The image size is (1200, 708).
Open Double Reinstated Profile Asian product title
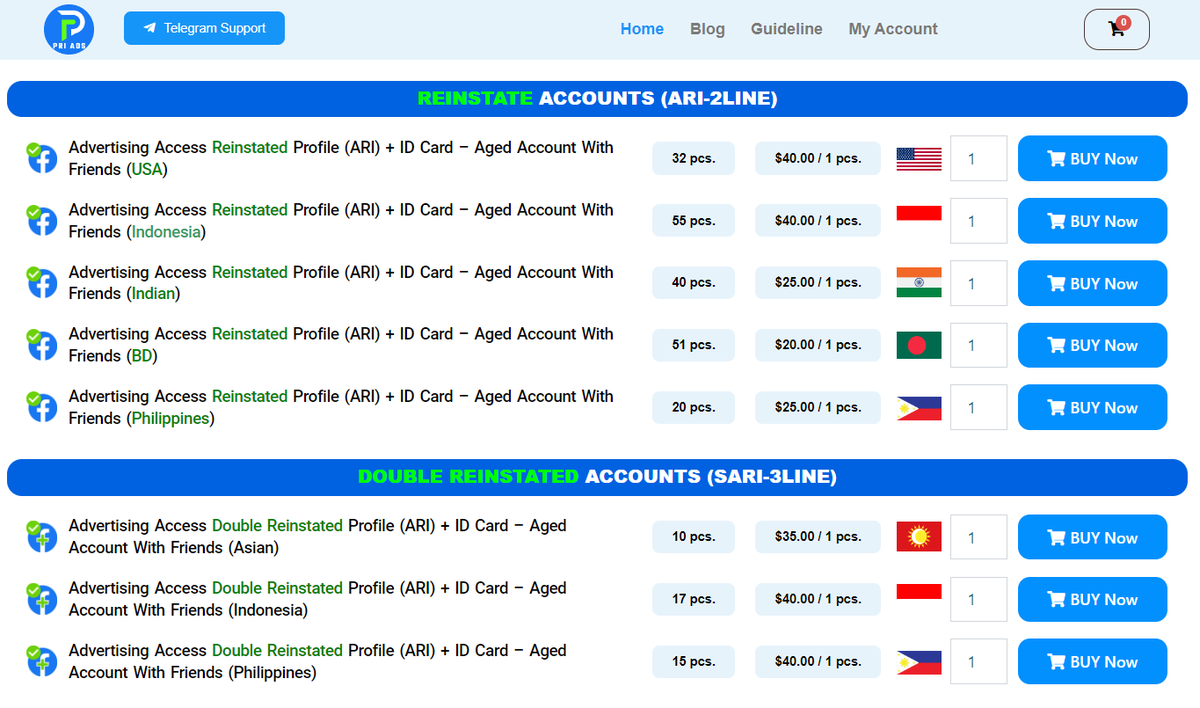[x=317, y=537]
